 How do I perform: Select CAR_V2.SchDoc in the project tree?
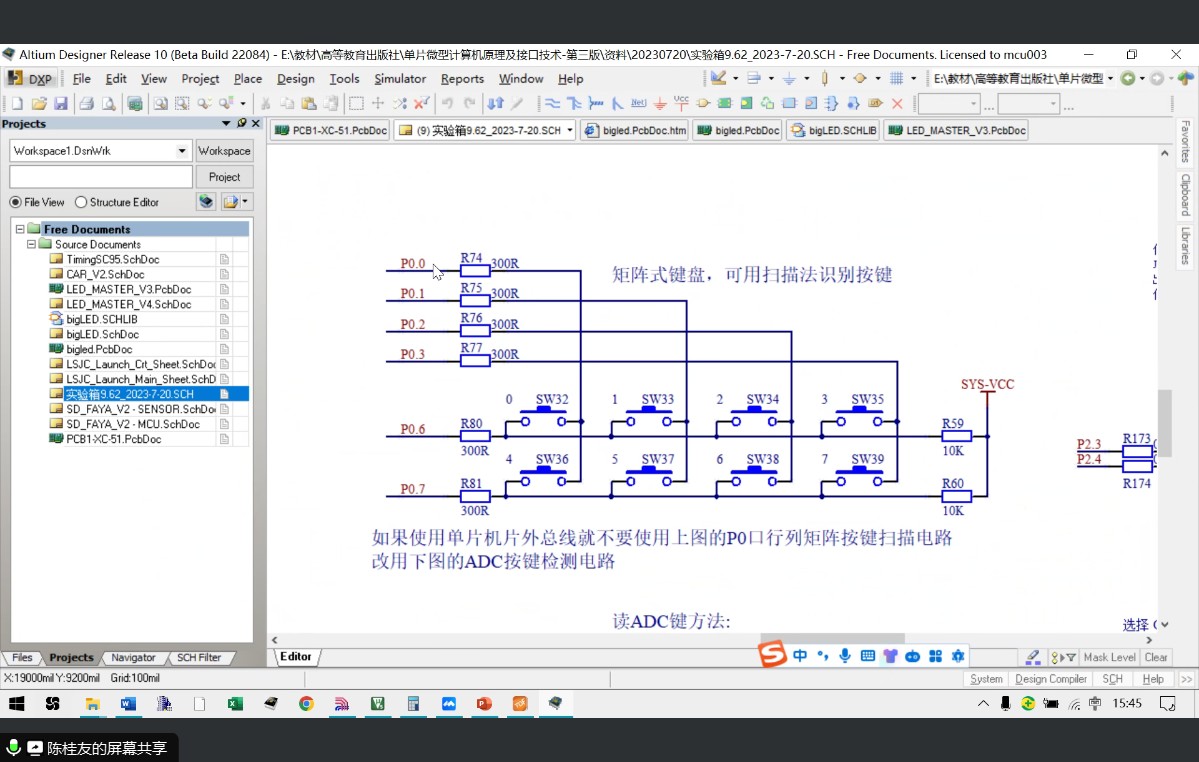[x=105, y=274]
